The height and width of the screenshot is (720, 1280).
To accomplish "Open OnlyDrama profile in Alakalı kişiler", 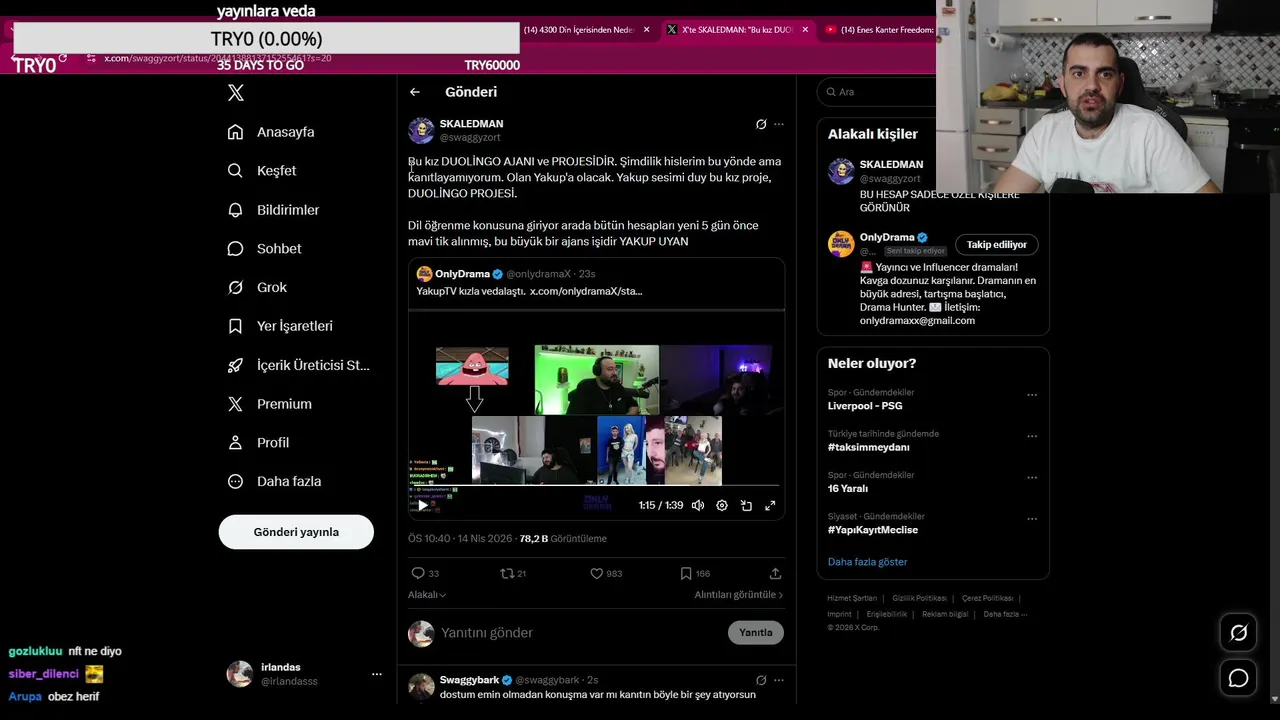I will (x=887, y=238).
